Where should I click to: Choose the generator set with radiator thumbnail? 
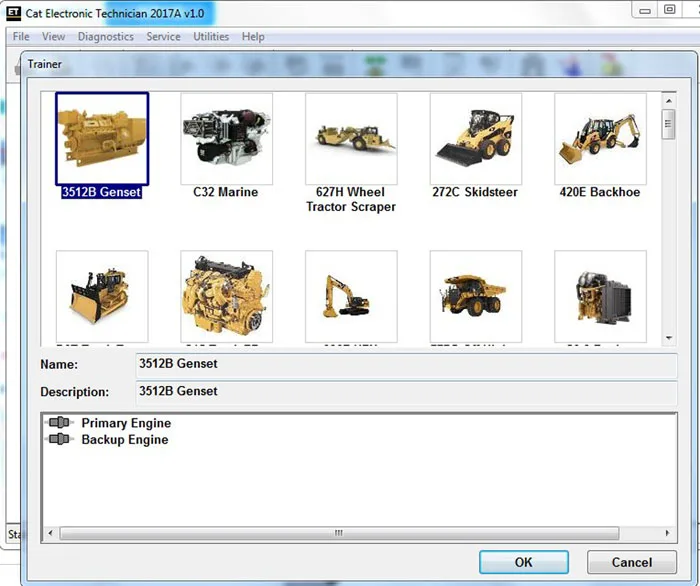coord(600,296)
